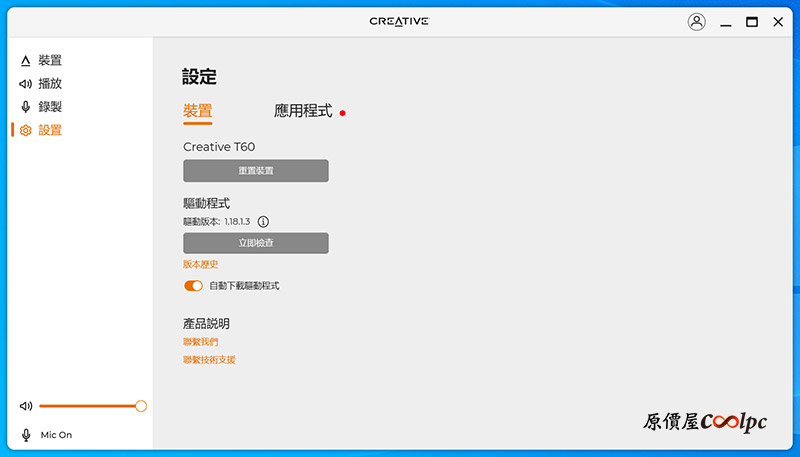Go to 播放 playback section
Viewport: 800px width, 457px height.
pos(41,83)
